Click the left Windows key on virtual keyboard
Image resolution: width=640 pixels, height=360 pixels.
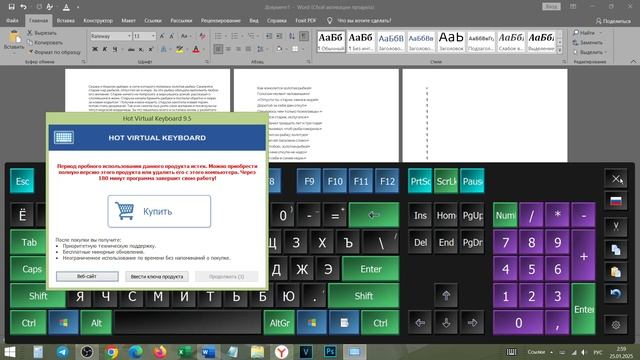(63, 323)
